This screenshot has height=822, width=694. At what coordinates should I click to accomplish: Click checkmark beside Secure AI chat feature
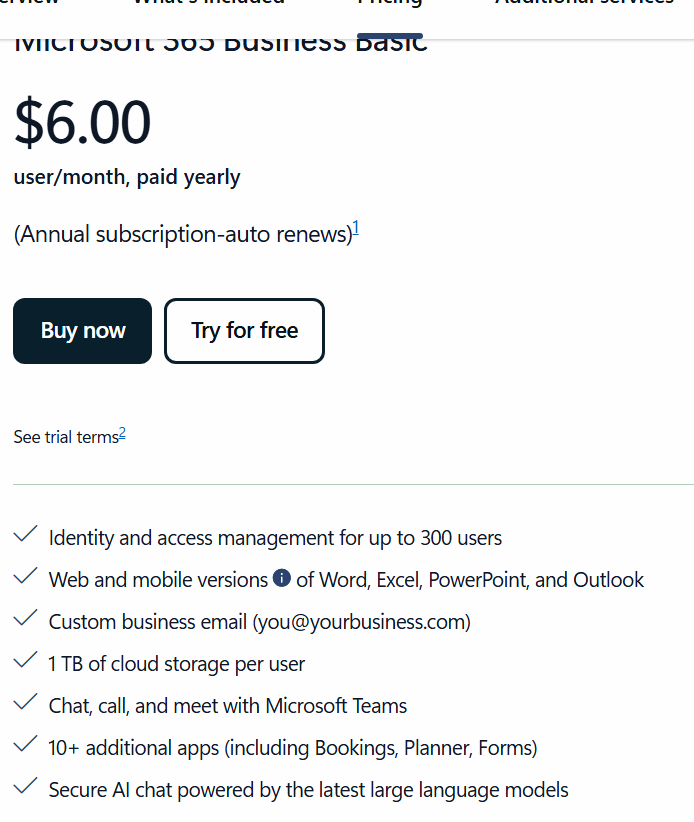[x=25, y=786]
